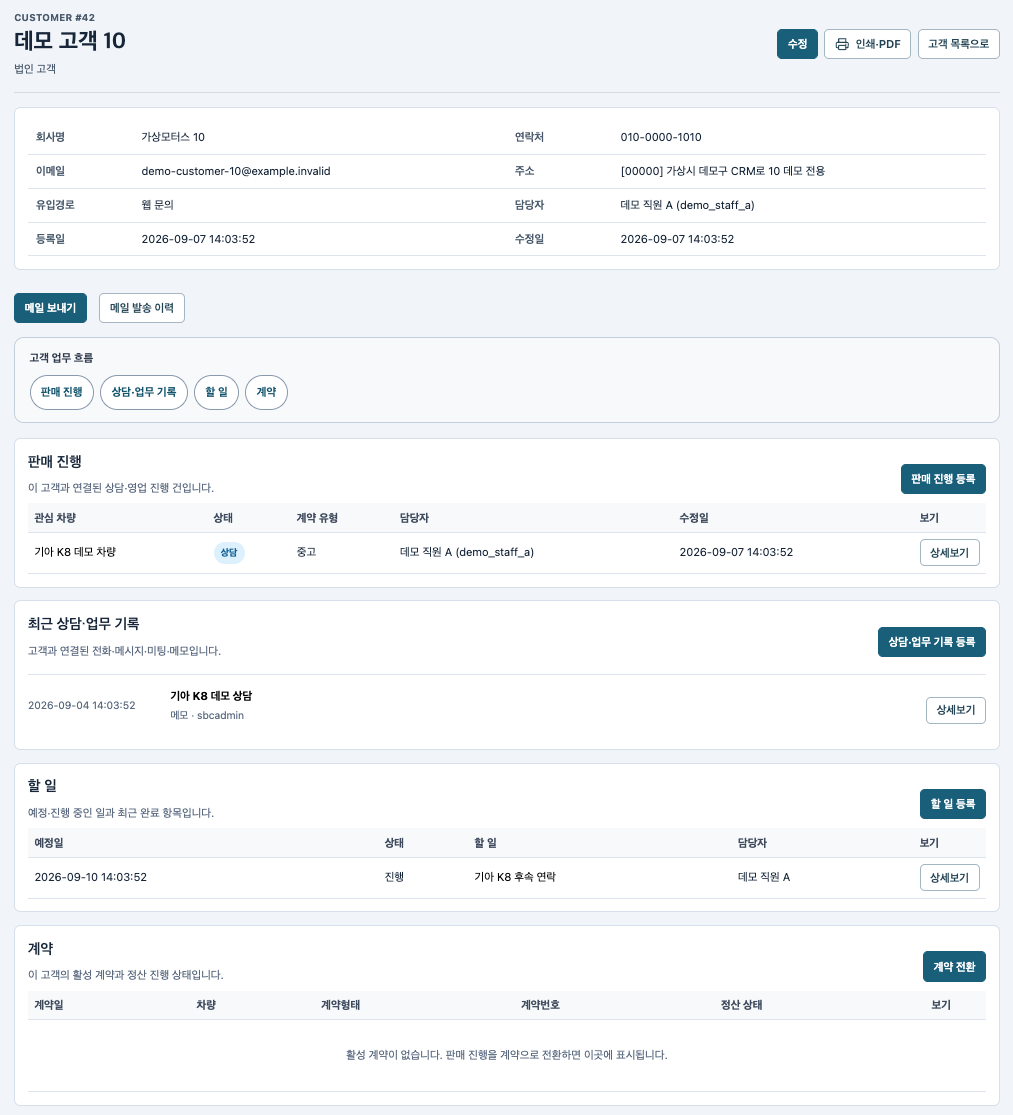Click the 관심 차량 column header
This screenshot has height=1115, width=1013.
coord(55,518)
